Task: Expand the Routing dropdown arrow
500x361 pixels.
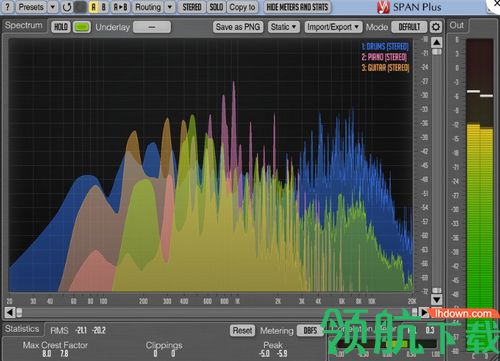Action: [x=170, y=7]
